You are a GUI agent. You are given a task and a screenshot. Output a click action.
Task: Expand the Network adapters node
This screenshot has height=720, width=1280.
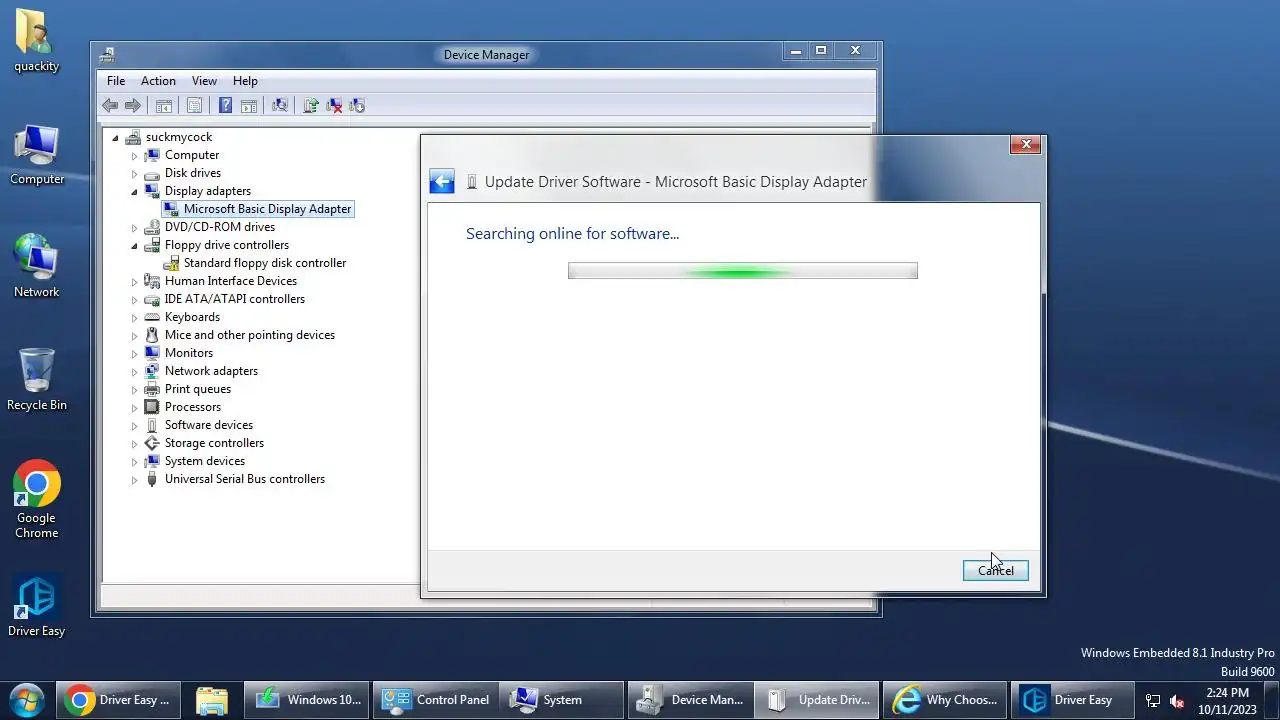pyautogui.click(x=134, y=372)
